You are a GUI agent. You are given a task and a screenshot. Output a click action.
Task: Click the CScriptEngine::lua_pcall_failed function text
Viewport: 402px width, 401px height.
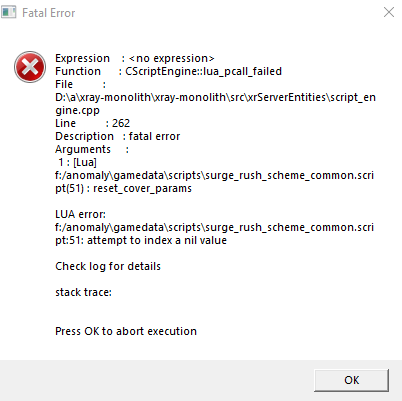203,71
